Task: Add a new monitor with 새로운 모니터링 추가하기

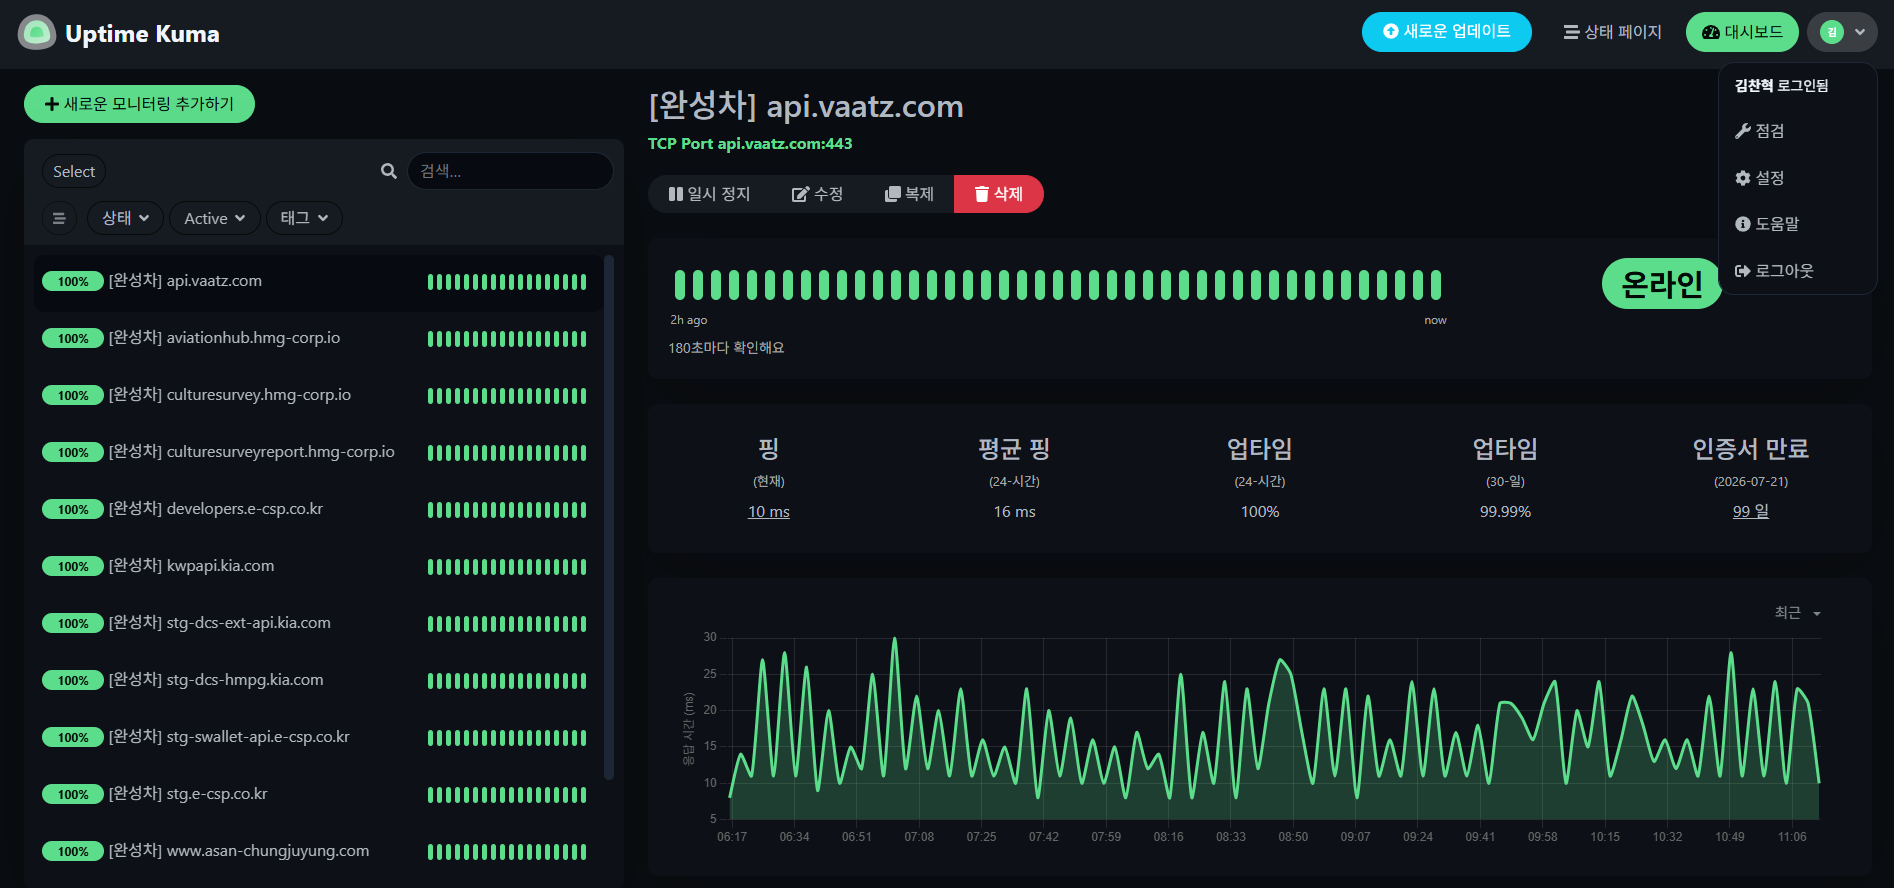Action: click(x=139, y=104)
